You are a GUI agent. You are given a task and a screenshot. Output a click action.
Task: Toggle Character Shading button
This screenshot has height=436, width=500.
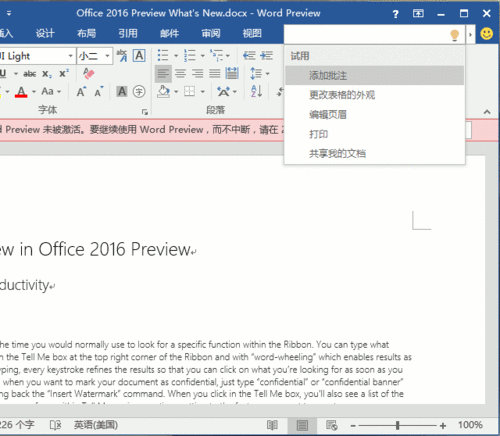pyautogui.click(x=122, y=91)
